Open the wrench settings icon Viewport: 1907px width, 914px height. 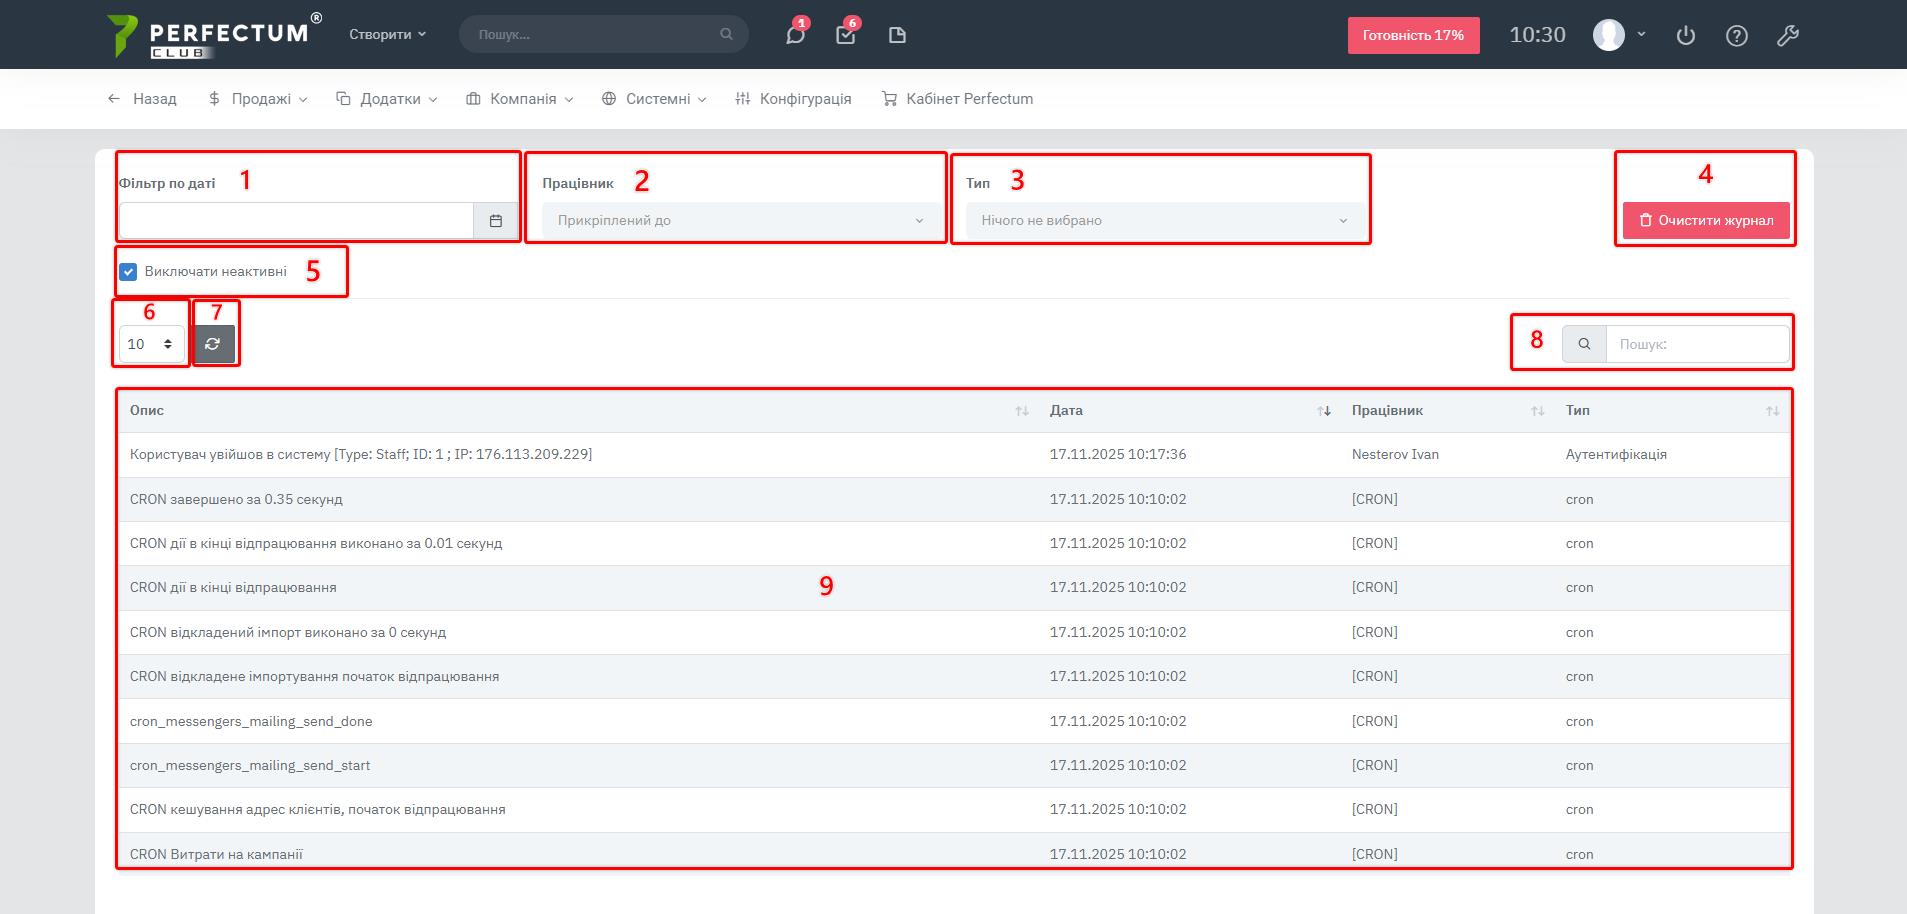[x=1788, y=36]
